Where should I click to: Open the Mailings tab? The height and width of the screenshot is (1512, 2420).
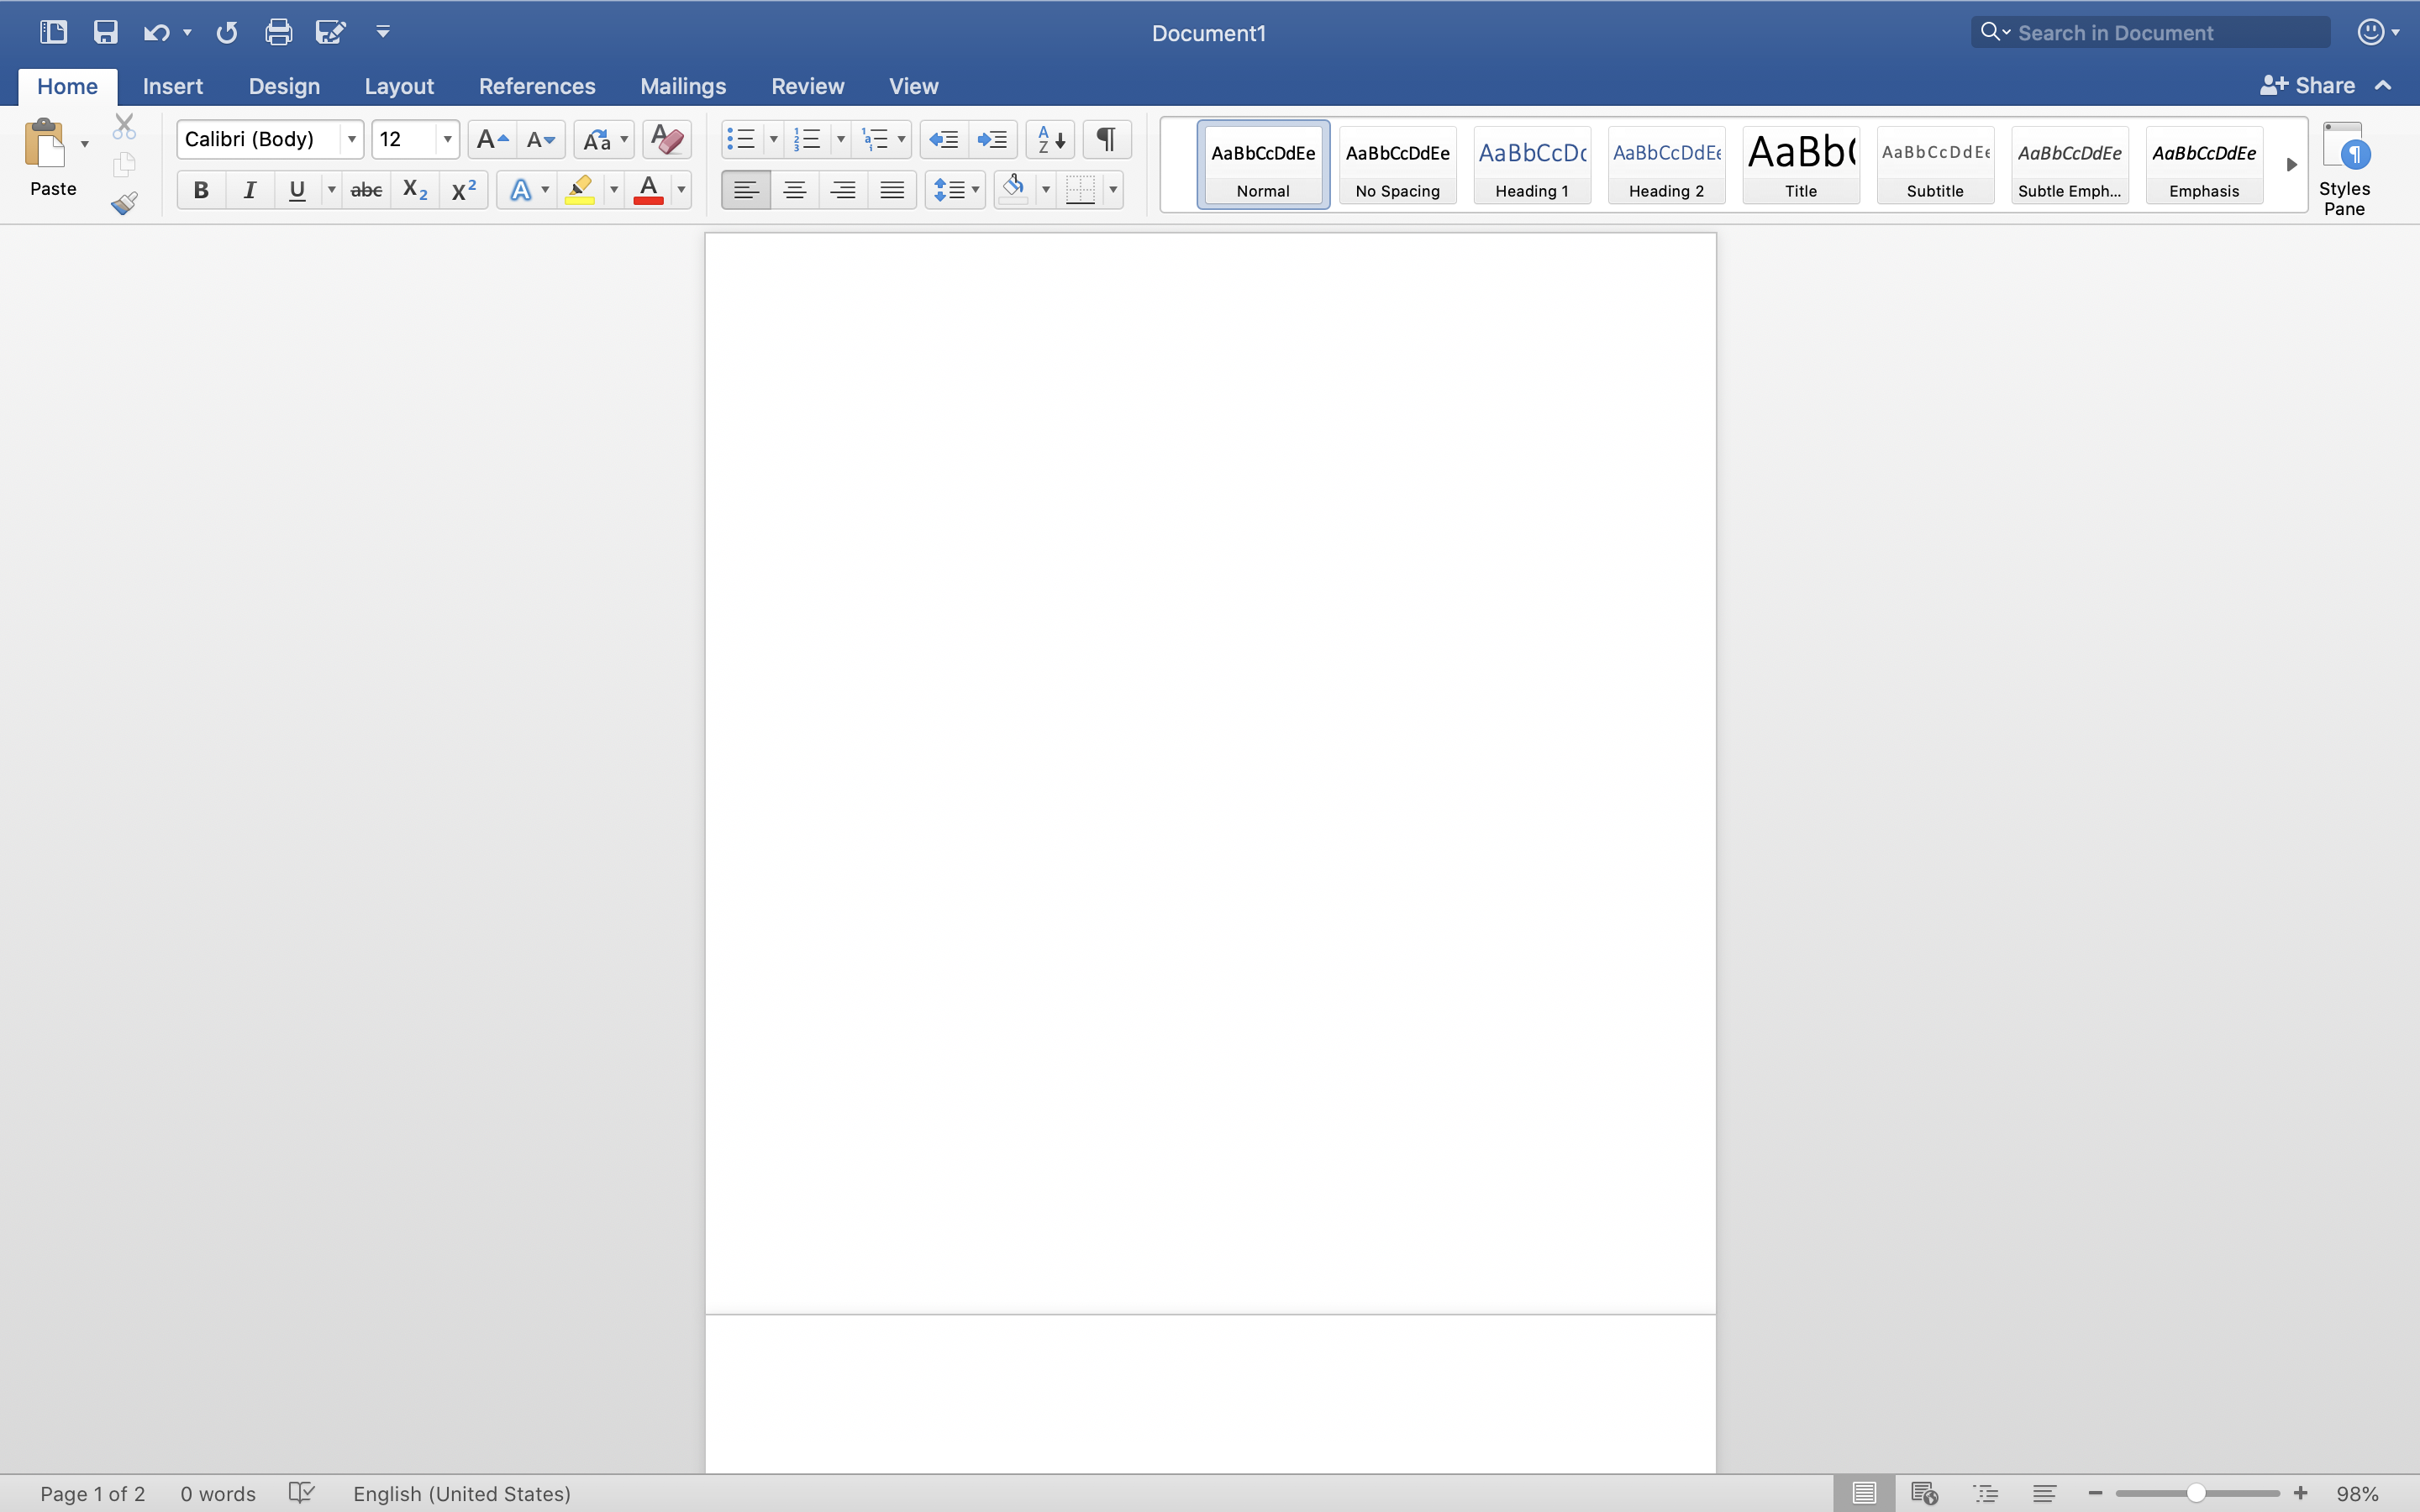683,86
